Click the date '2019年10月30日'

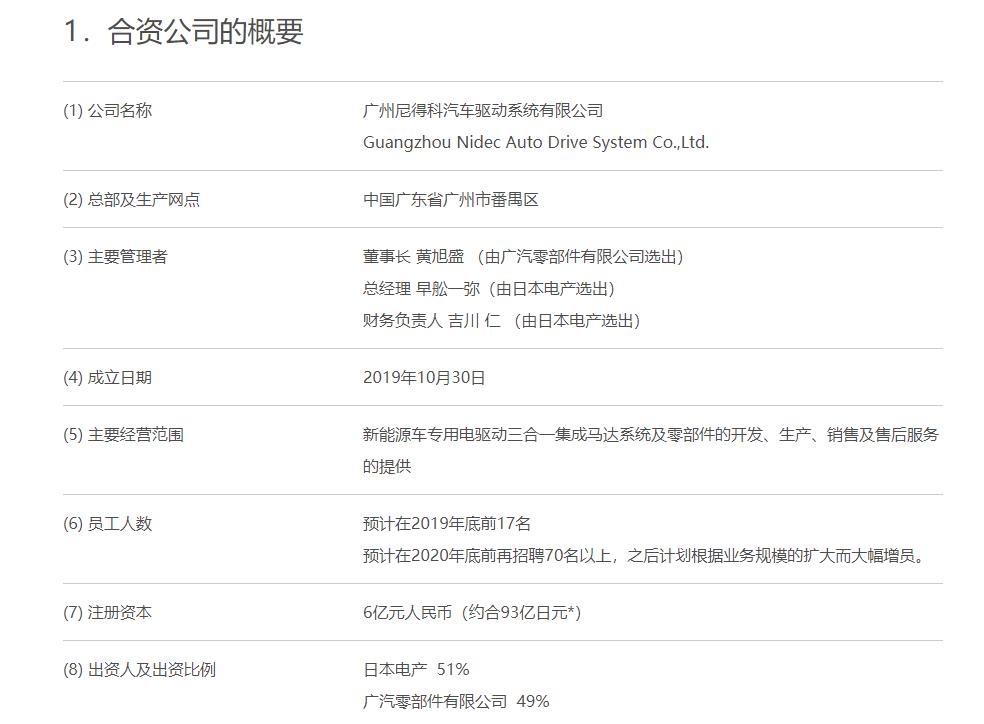424,378
